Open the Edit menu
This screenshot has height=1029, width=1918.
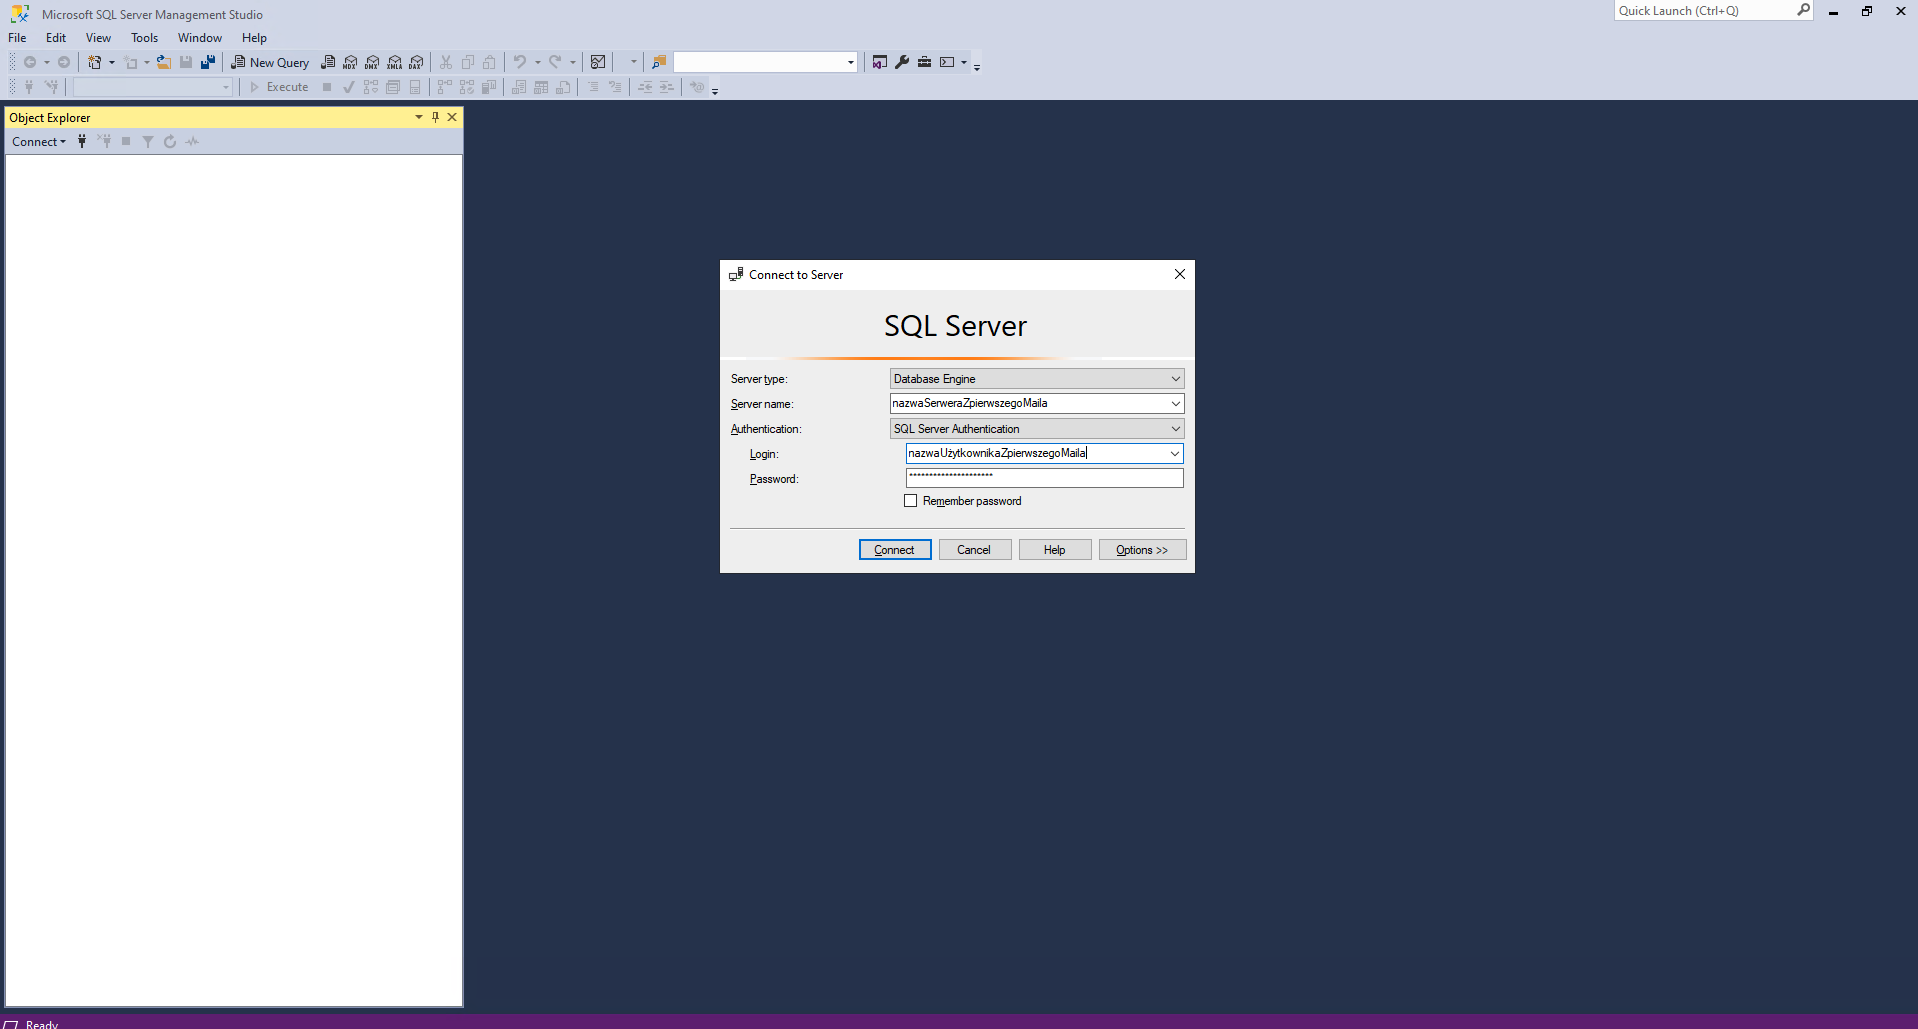point(56,38)
